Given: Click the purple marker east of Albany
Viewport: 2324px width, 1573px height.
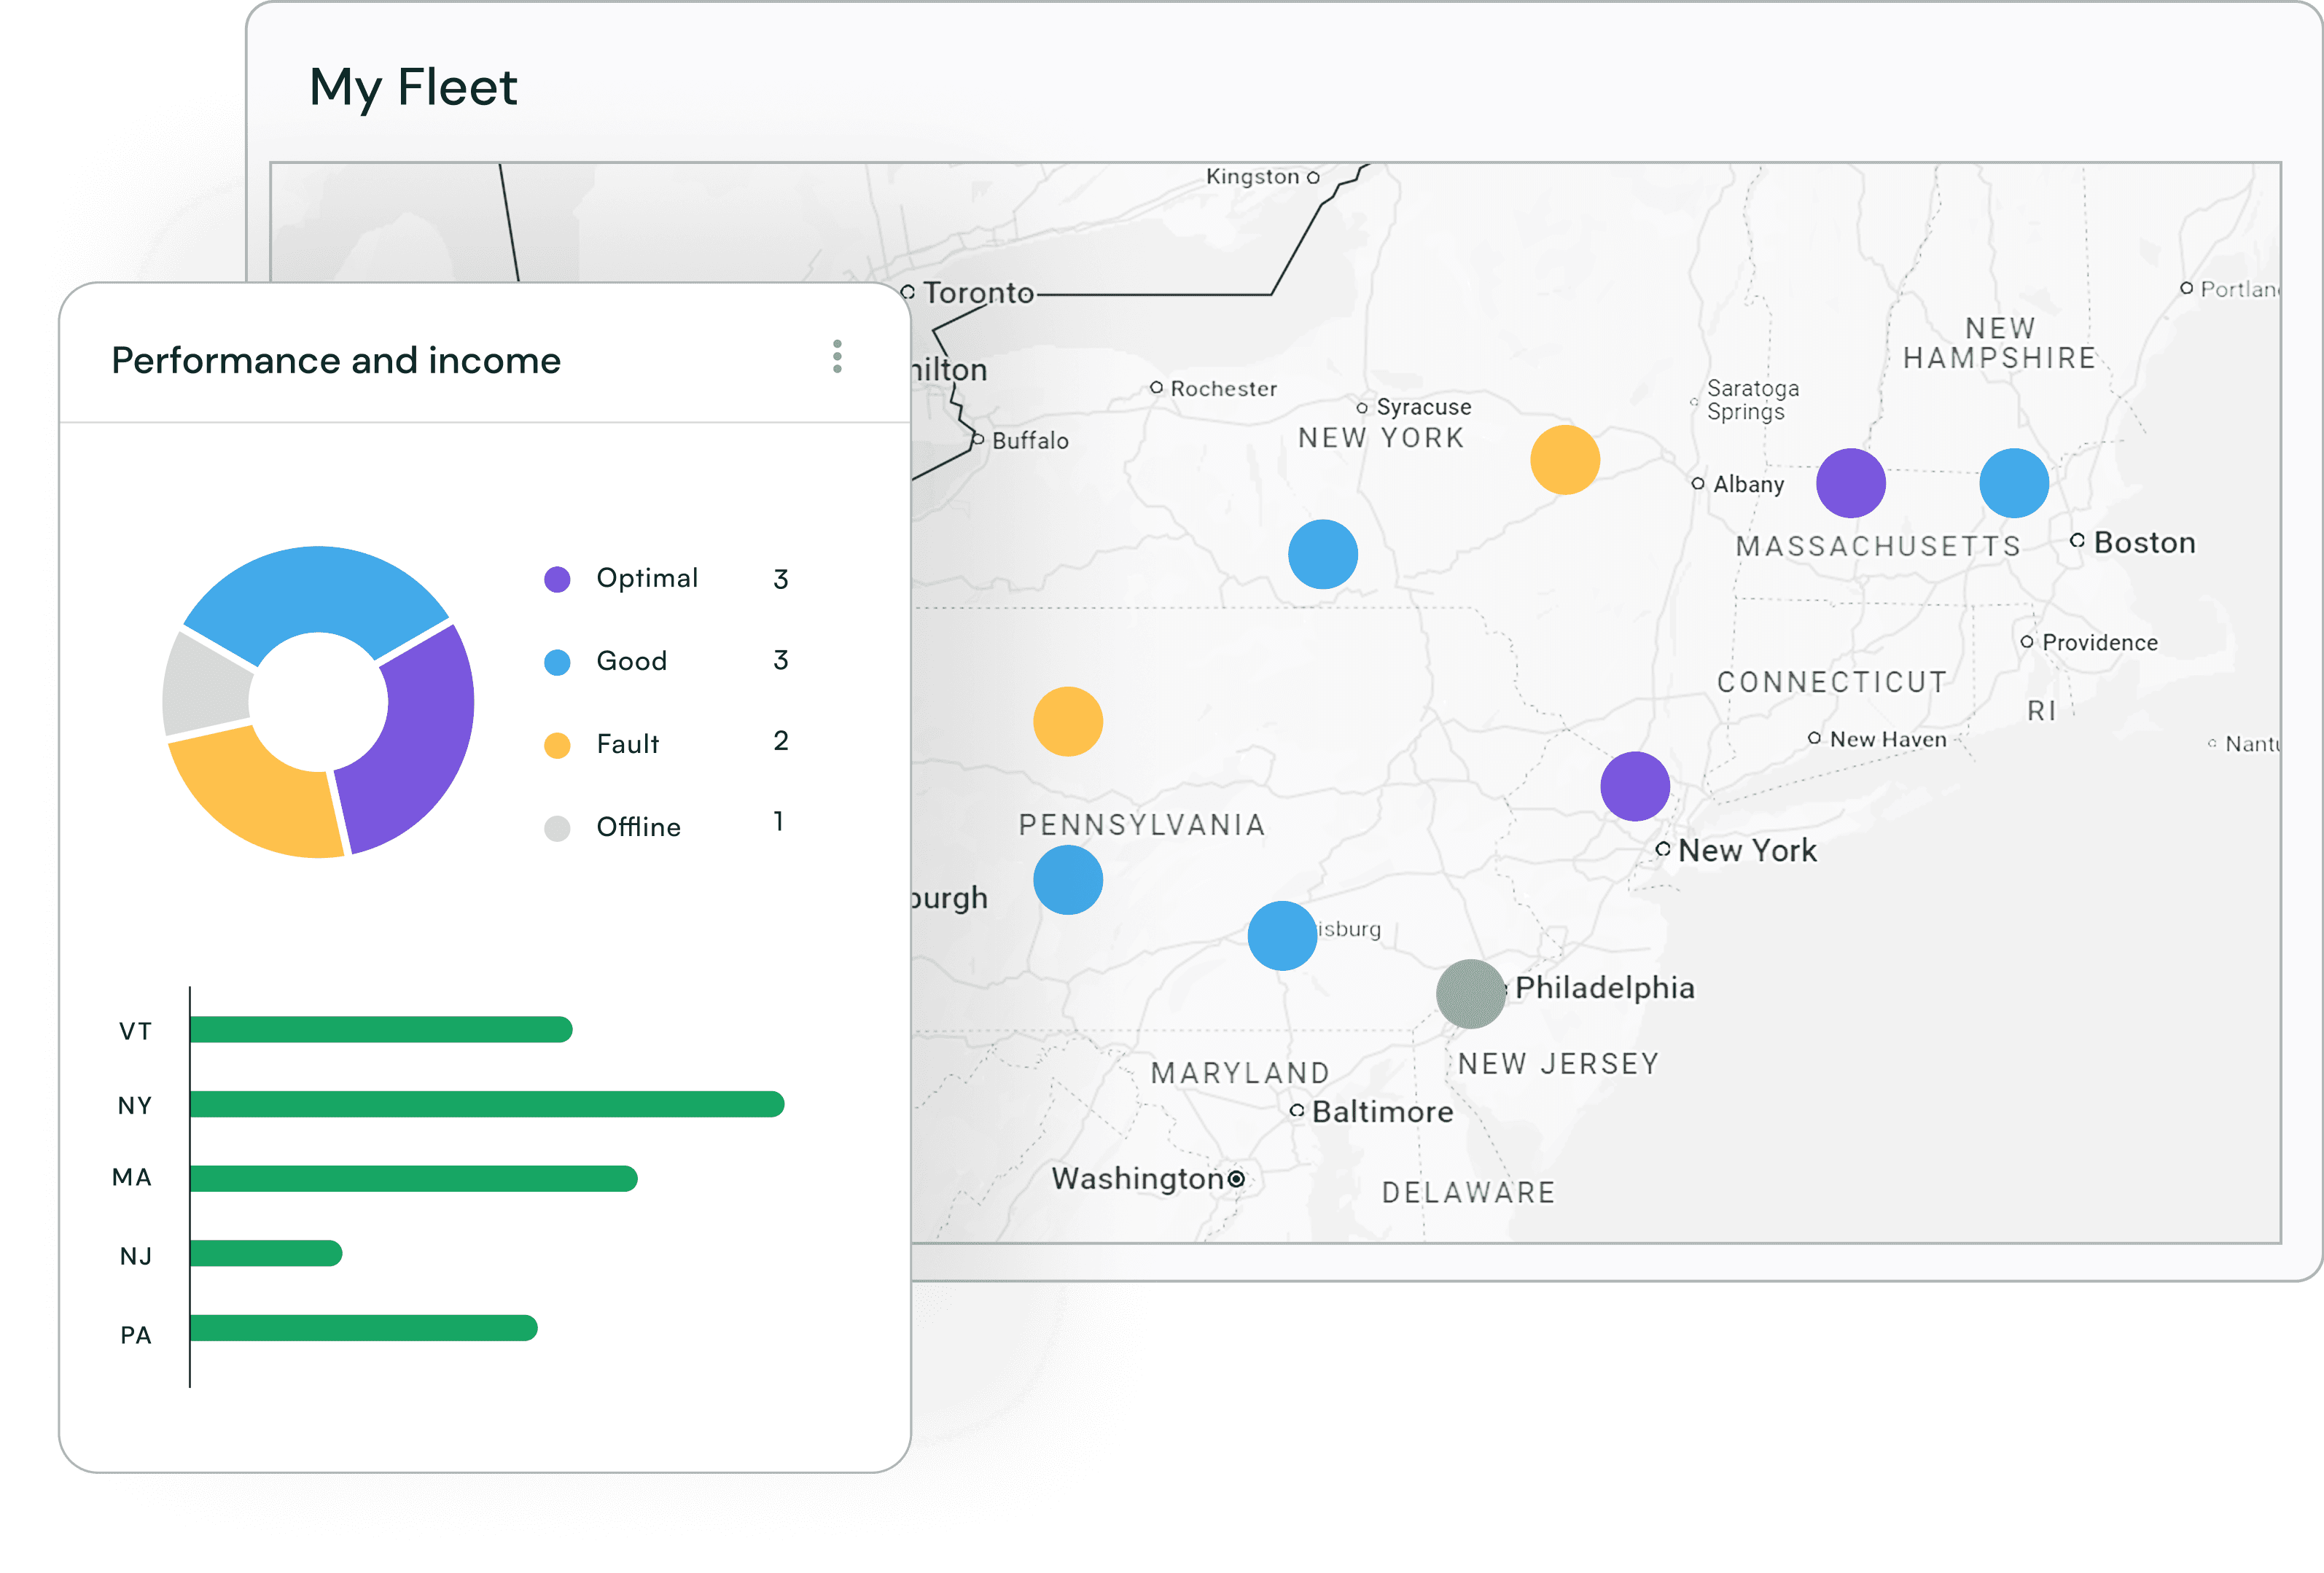Looking at the screenshot, I should tap(1850, 483).
